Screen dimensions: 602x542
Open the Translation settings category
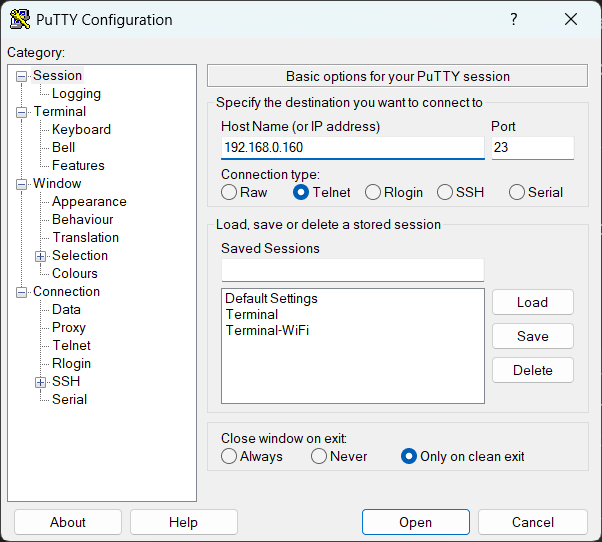click(x=86, y=238)
